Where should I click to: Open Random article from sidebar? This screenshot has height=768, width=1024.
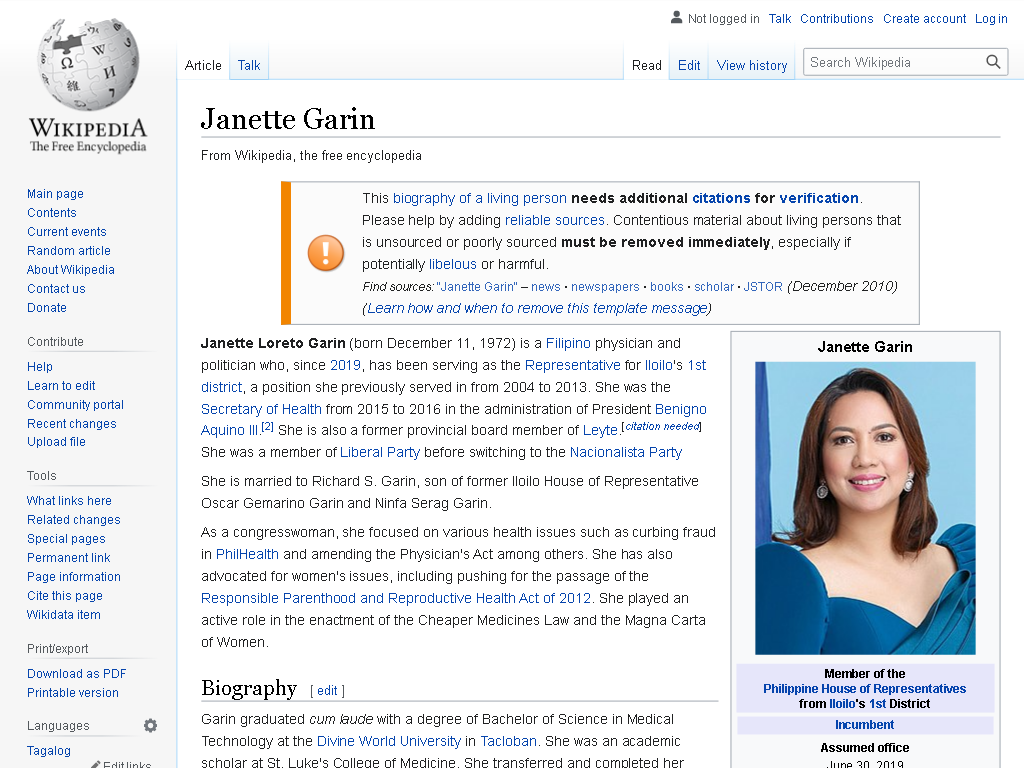[69, 251]
